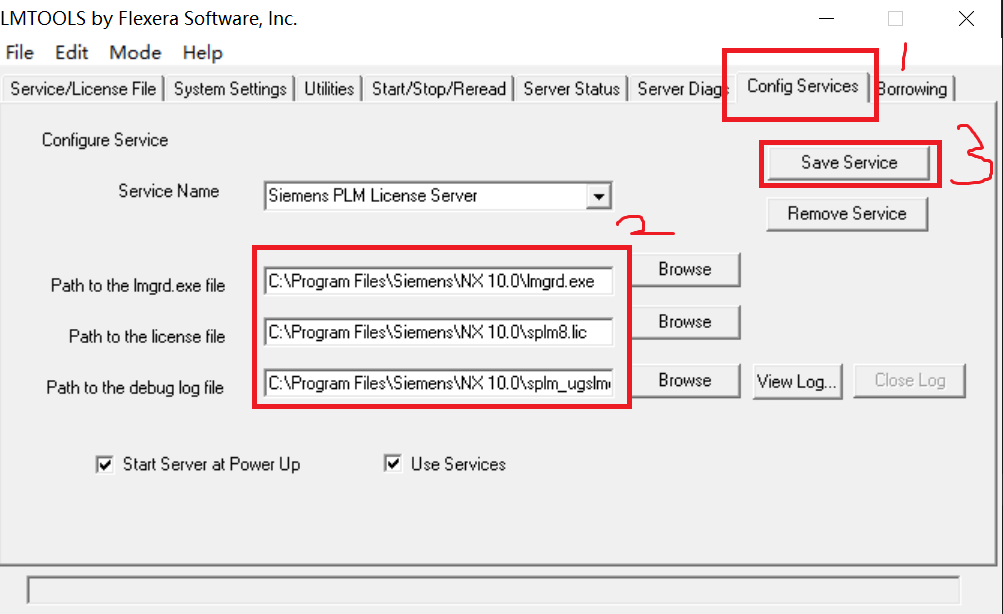This screenshot has height=614, width=1003.
Task: Select the Config Services tab
Action: click(x=802, y=86)
